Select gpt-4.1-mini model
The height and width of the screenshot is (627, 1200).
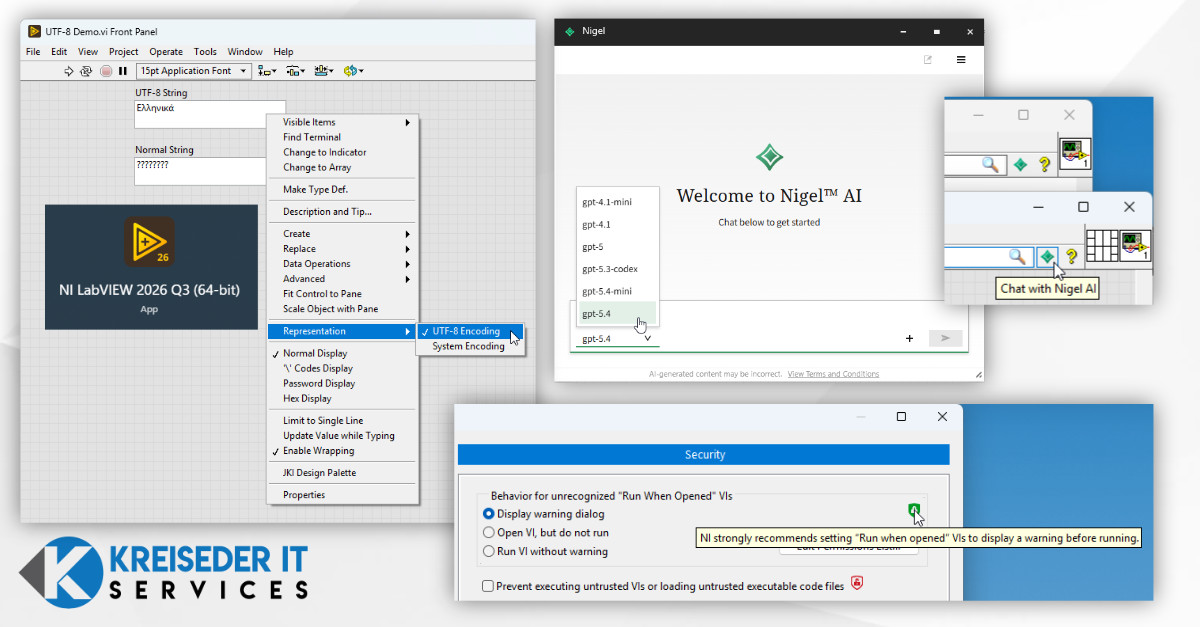tap(618, 202)
